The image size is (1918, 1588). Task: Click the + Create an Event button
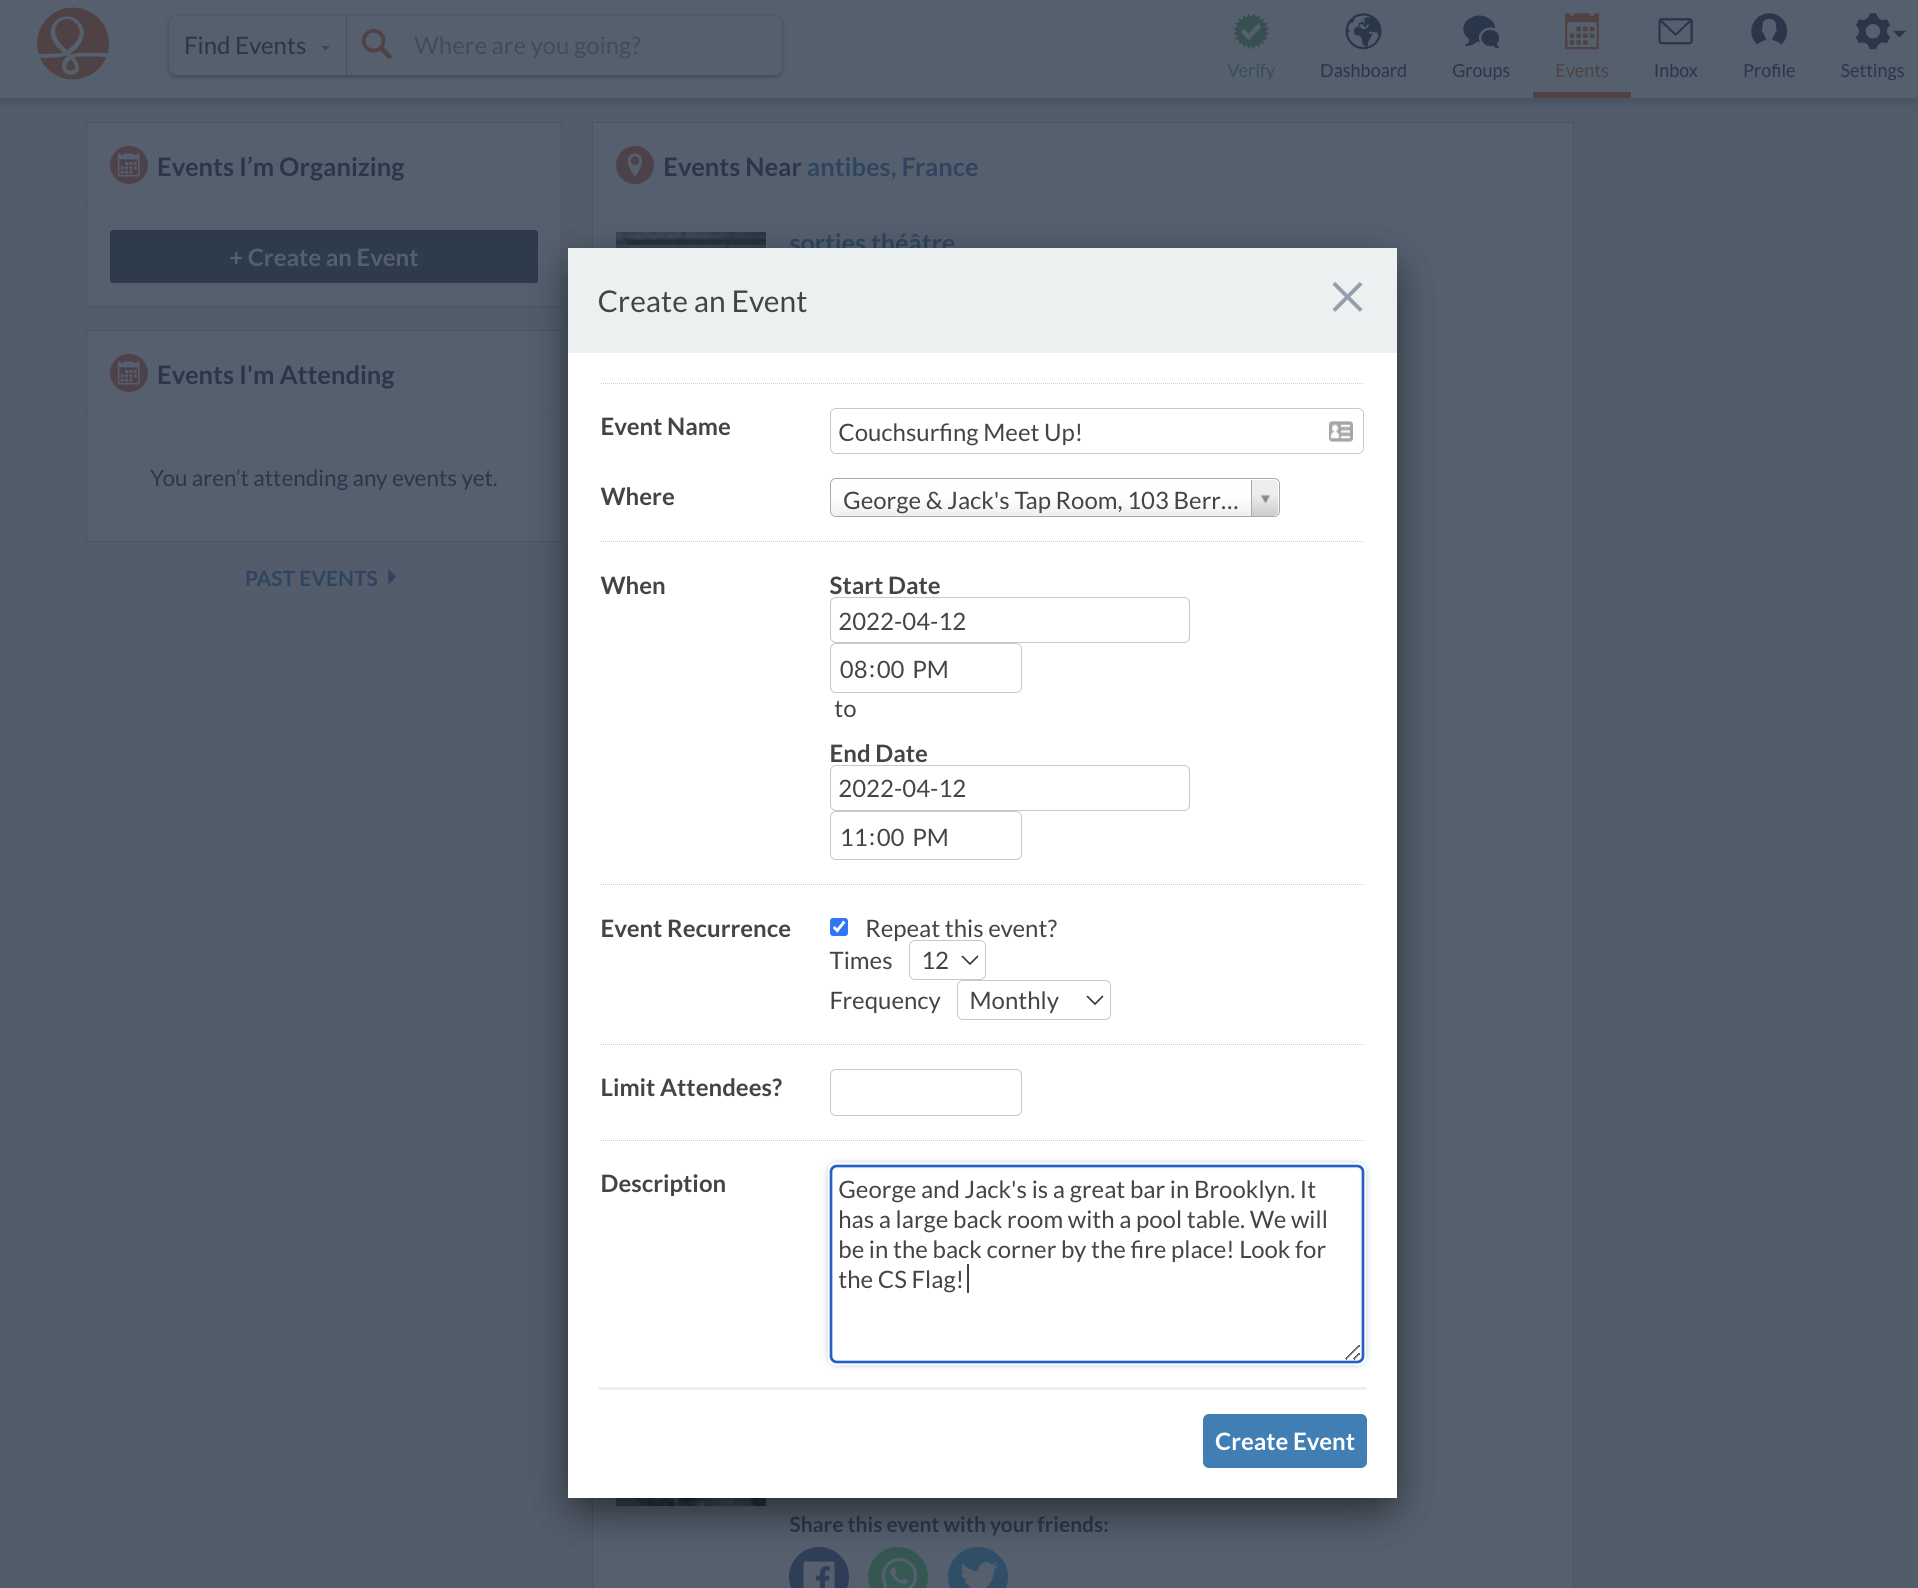coord(323,257)
